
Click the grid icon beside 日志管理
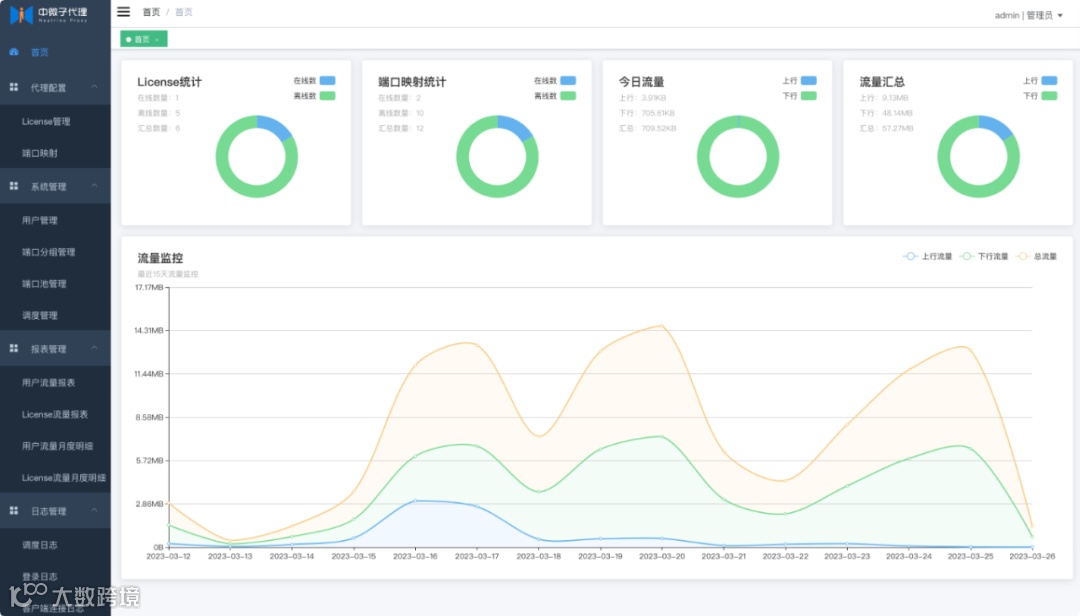click(14, 511)
